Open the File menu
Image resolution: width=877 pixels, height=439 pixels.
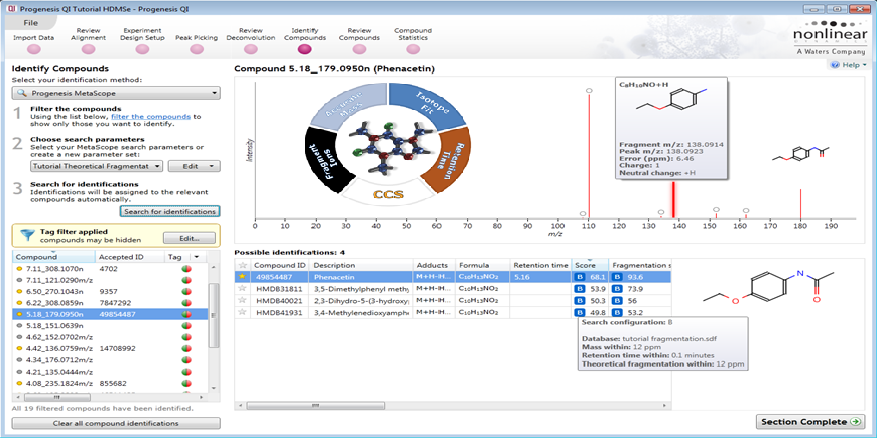(x=31, y=23)
